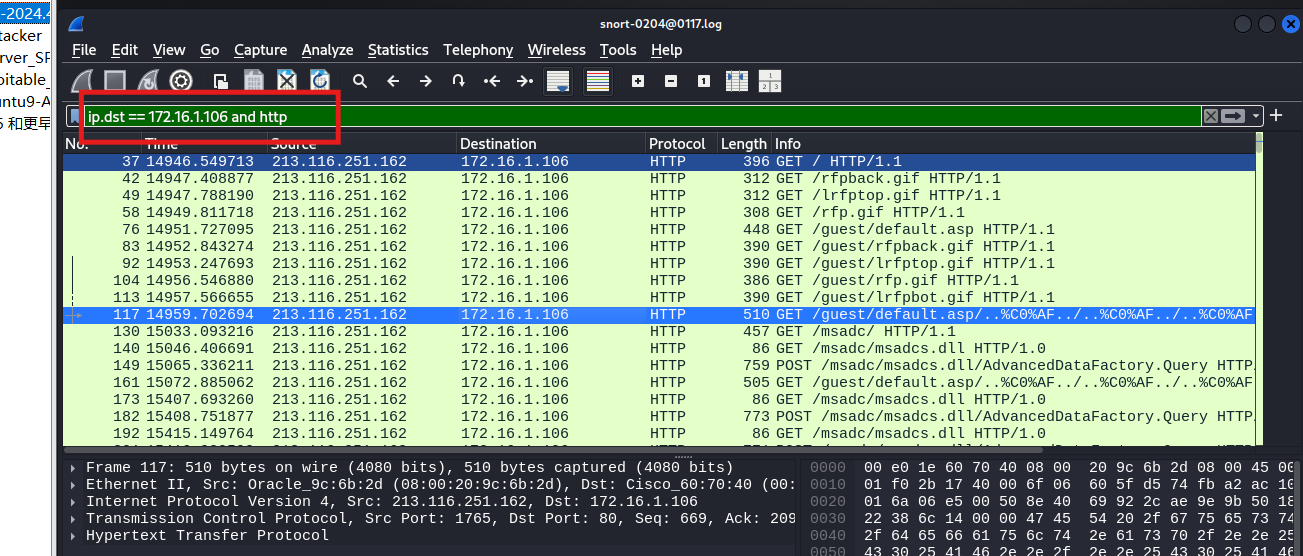Toggle auto-scroll during live capture

tap(558, 81)
